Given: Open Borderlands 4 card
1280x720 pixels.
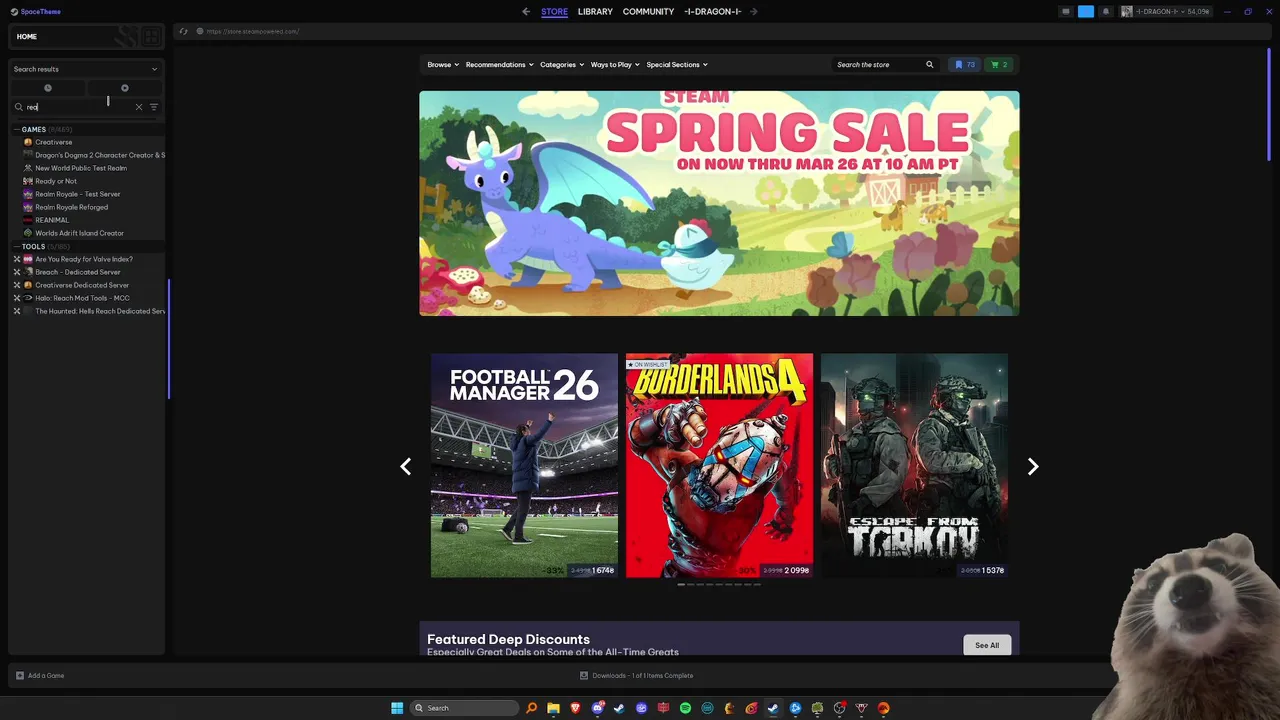Looking at the screenshot, I should coord(719,465).
